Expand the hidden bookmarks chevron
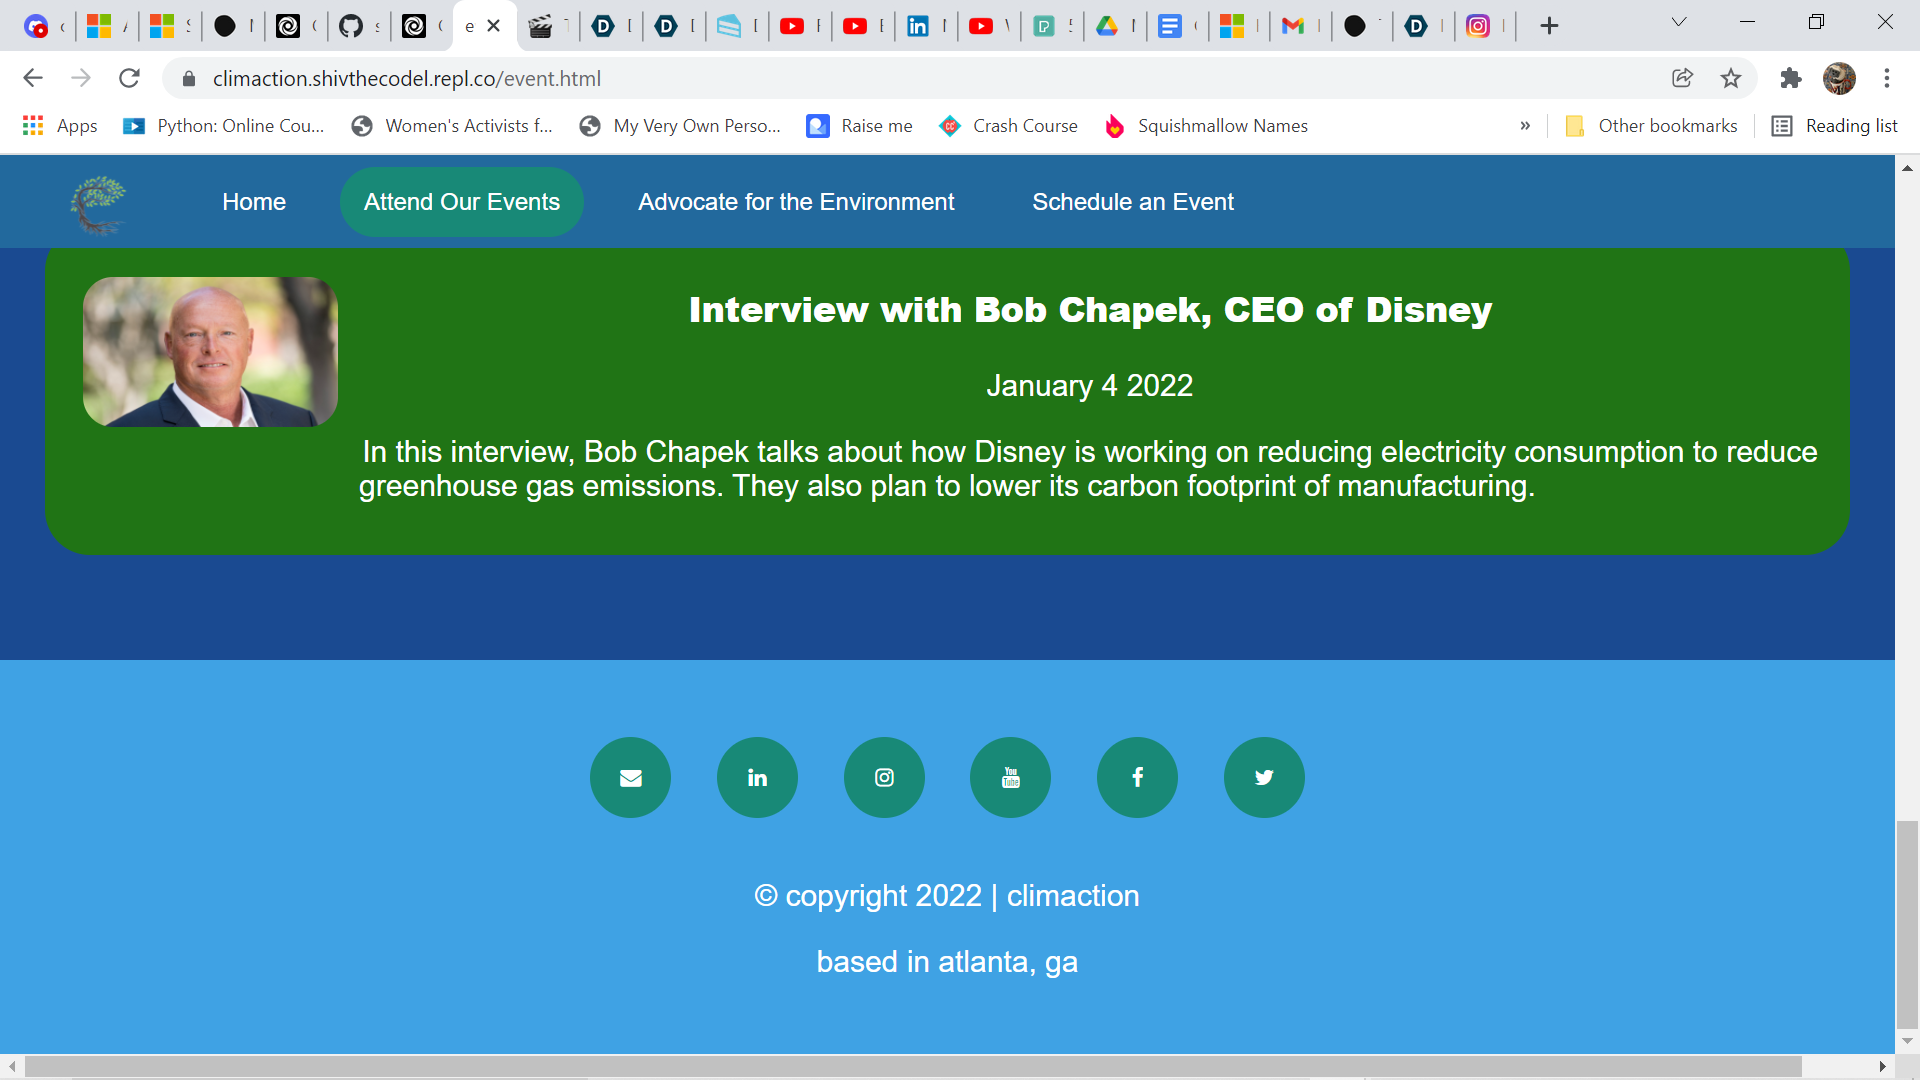 point(1525,126)
